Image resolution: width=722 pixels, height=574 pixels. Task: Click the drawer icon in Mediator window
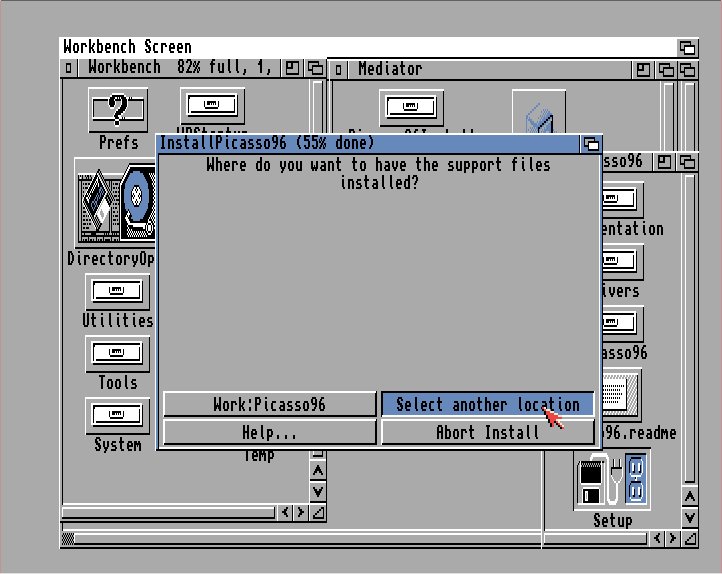click(x=412, y=107)
